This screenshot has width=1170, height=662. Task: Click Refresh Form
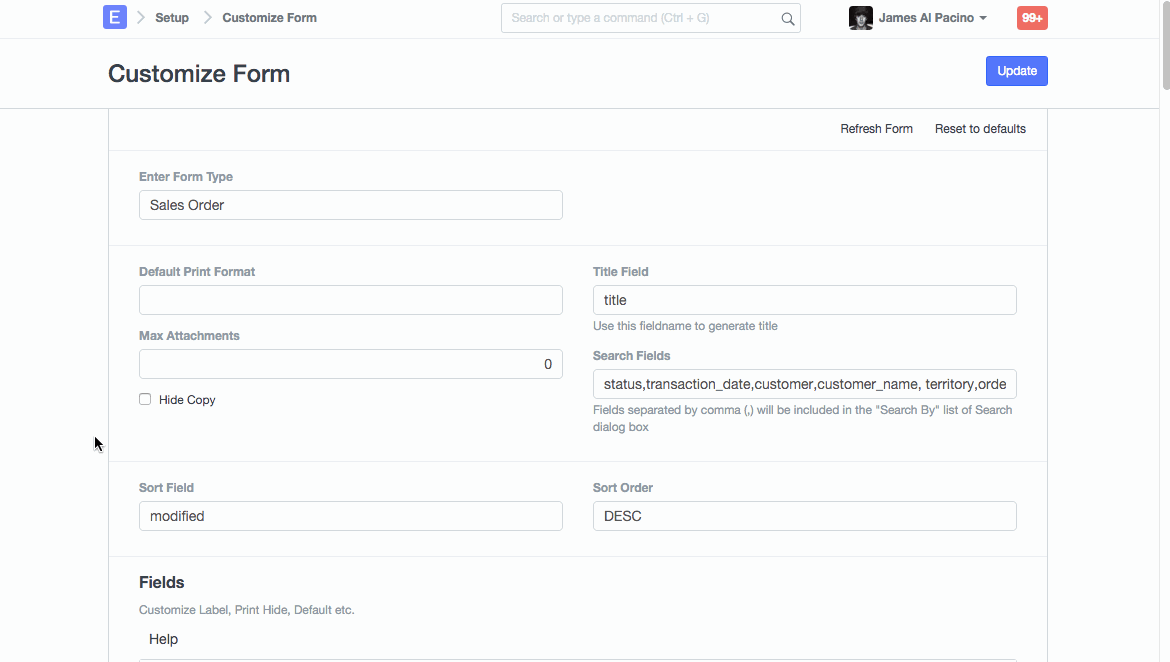click(876, 129)
